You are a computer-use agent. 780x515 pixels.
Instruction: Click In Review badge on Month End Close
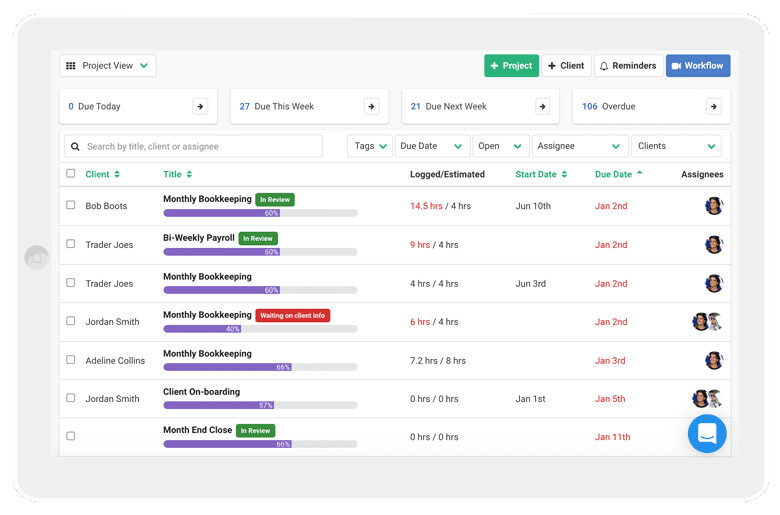pyautogui.click(x=255, y=430)
